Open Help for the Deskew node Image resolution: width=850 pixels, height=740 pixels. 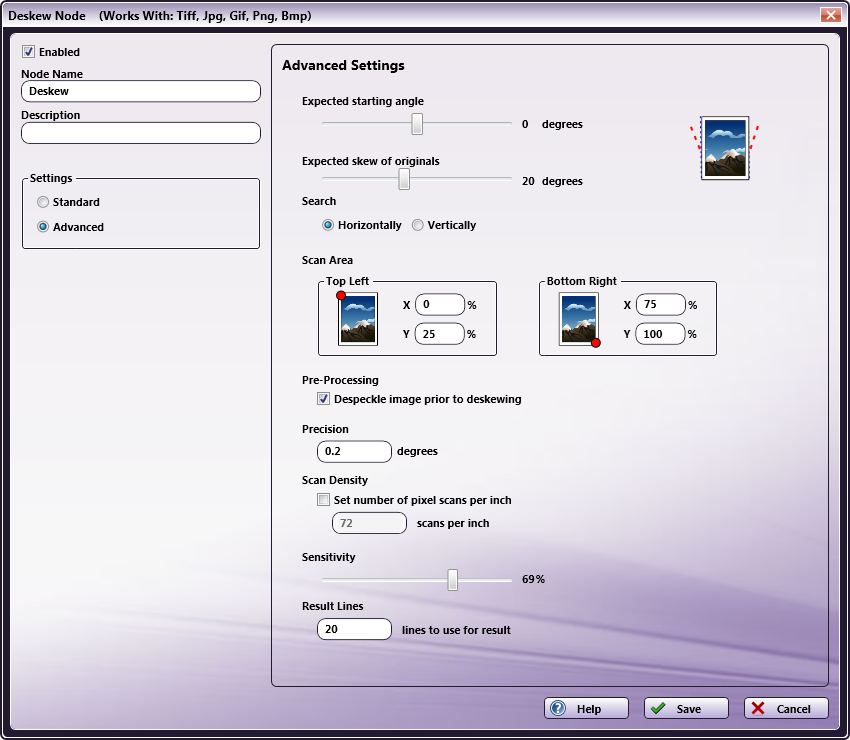(587, 709)
